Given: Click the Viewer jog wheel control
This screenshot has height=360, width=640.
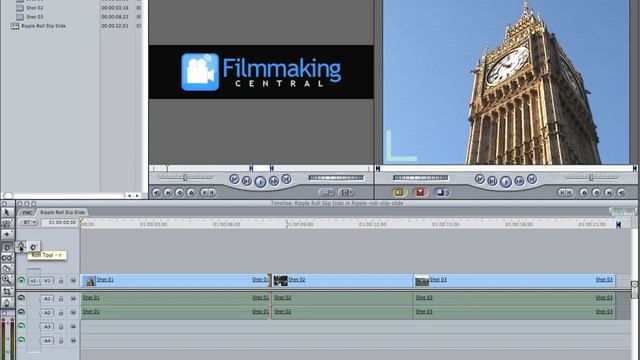Looking at the screenshot, I should (x=336, y=178).
